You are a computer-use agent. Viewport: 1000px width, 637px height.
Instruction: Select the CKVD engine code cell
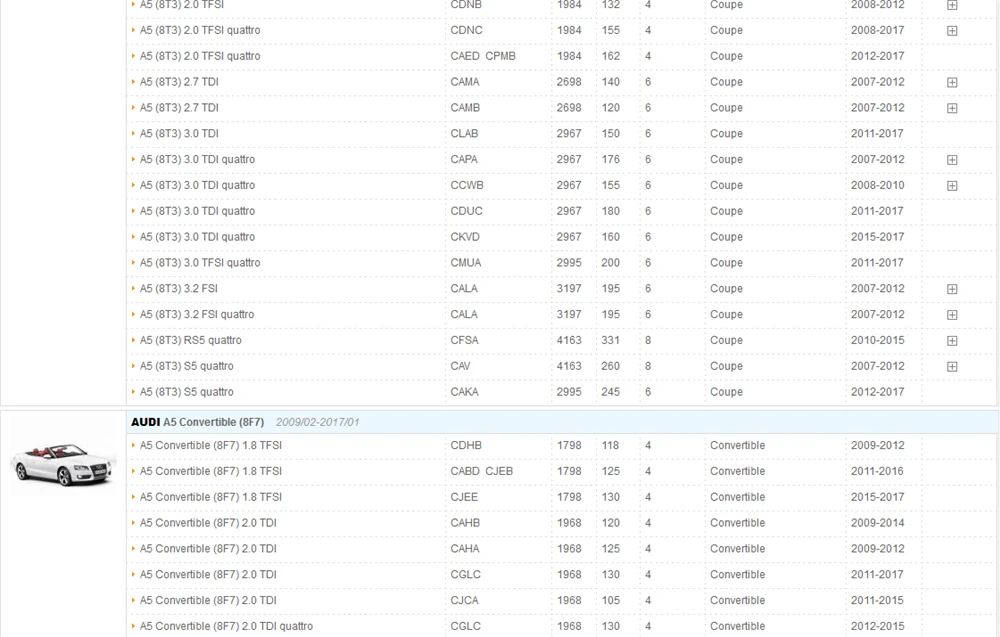coord(464,237)
